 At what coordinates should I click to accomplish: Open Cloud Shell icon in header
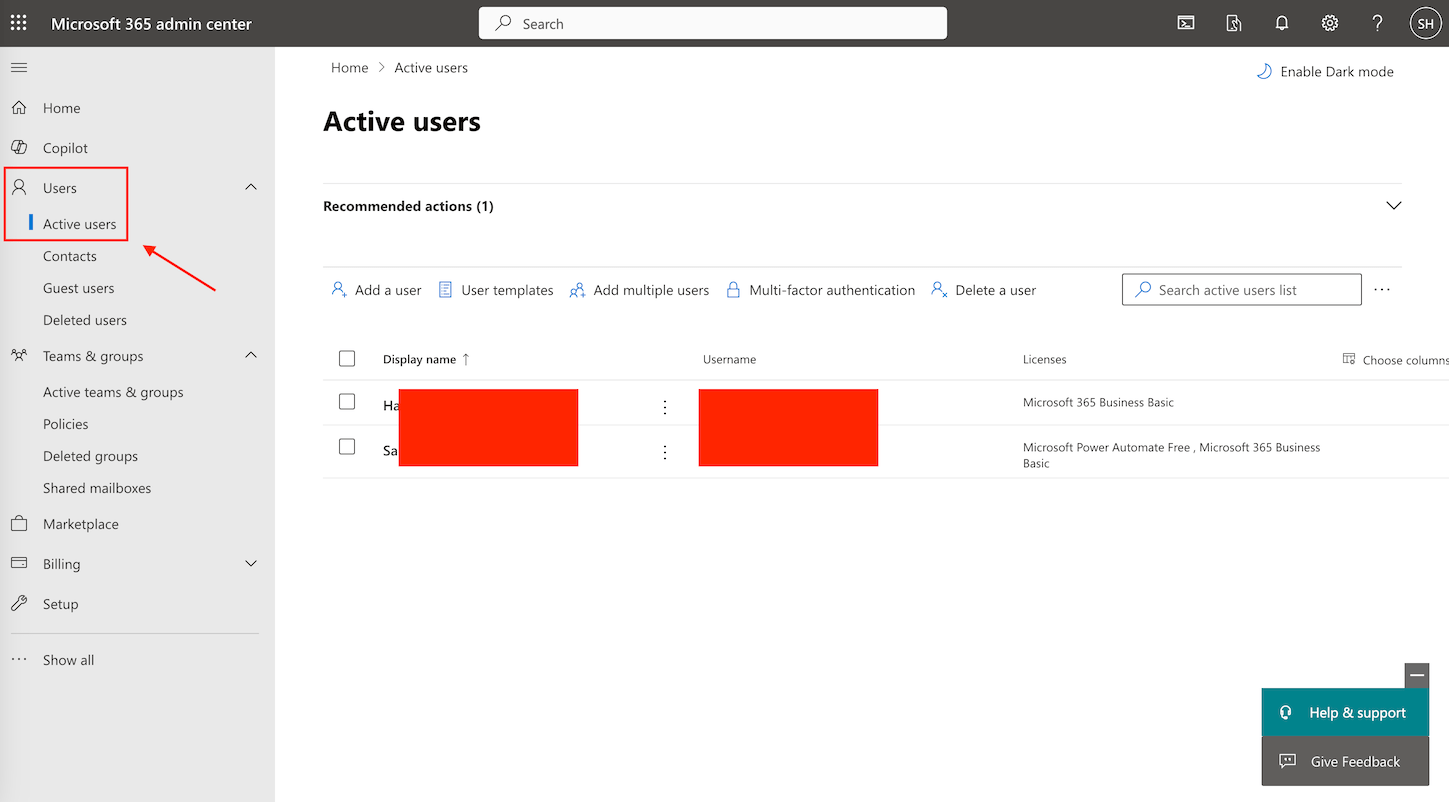click(x=1186, y=23)
